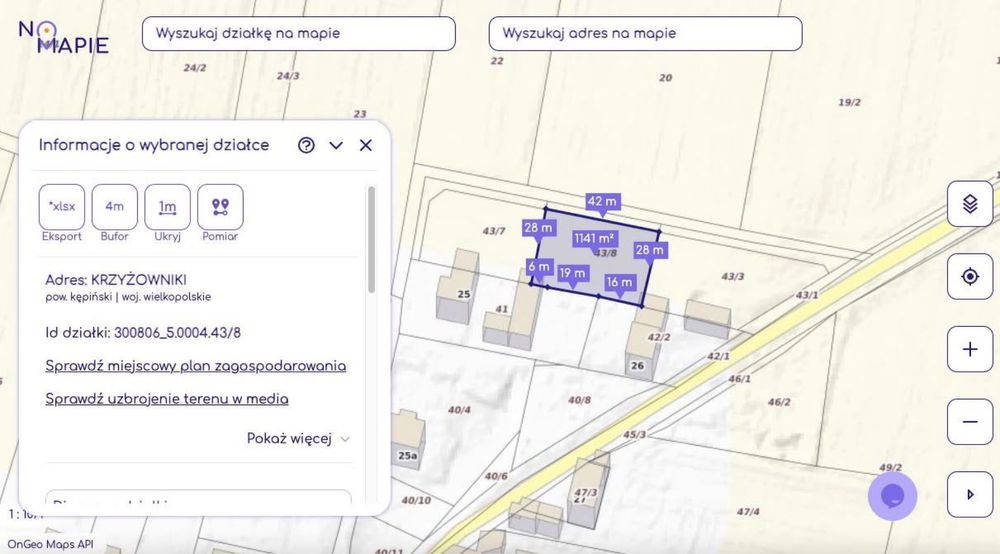
Task: Click the Id działki text
Action: click(x=143, y=333)
